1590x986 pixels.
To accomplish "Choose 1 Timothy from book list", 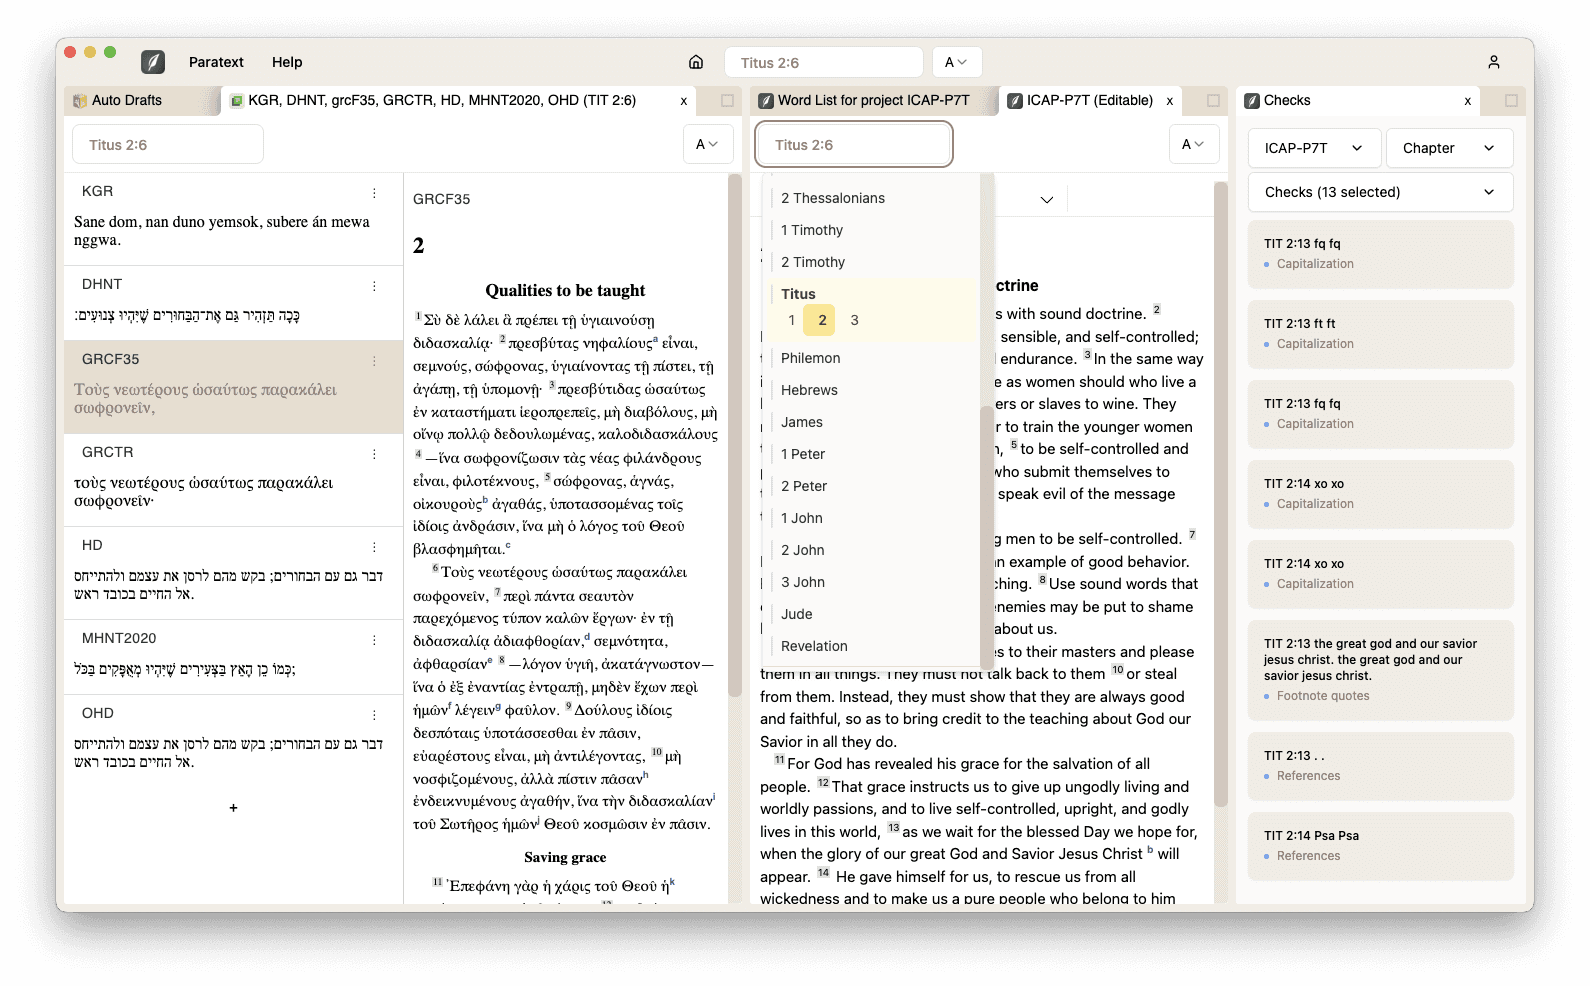I will (x=872, y=230).
